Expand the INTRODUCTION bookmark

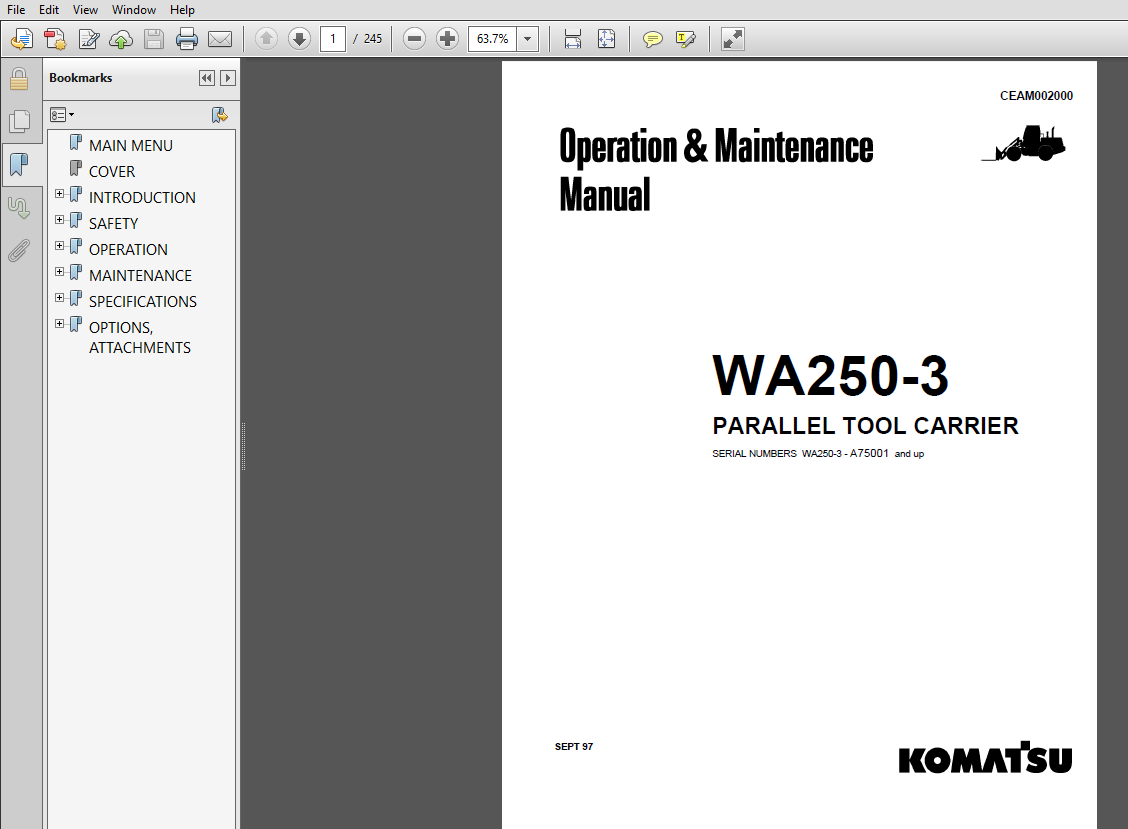pos(60,194)
